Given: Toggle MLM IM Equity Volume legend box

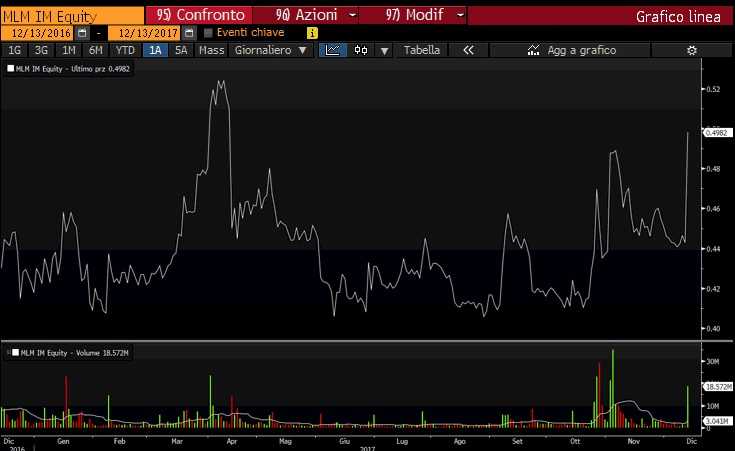Looking at the screenshot, I should point(15,353).
